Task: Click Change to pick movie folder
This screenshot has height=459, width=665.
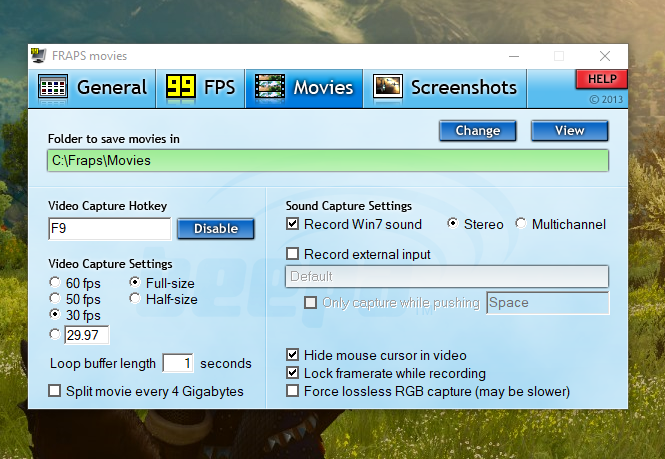Action: tap(478, 131)
